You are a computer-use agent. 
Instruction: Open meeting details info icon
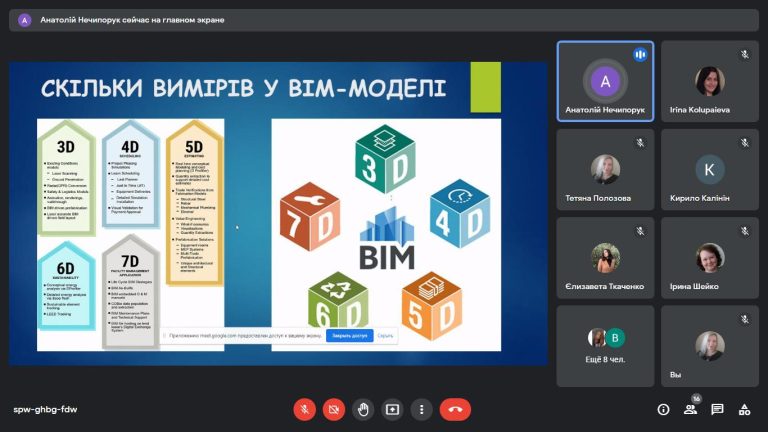pos(663,409)
